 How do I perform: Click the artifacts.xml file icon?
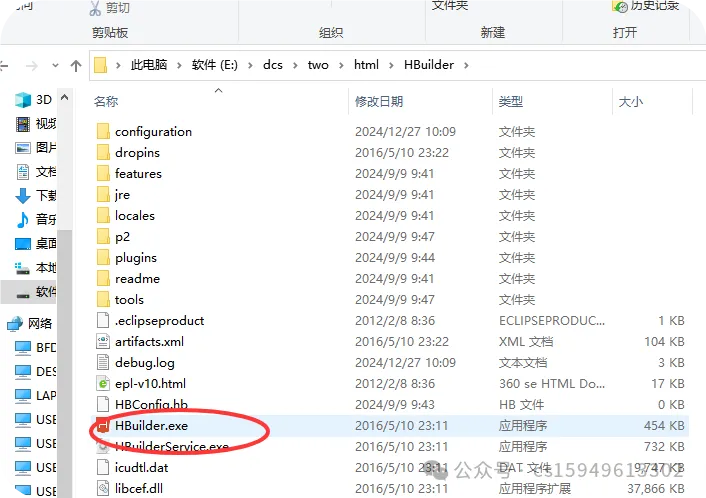[x=103, y=341]
